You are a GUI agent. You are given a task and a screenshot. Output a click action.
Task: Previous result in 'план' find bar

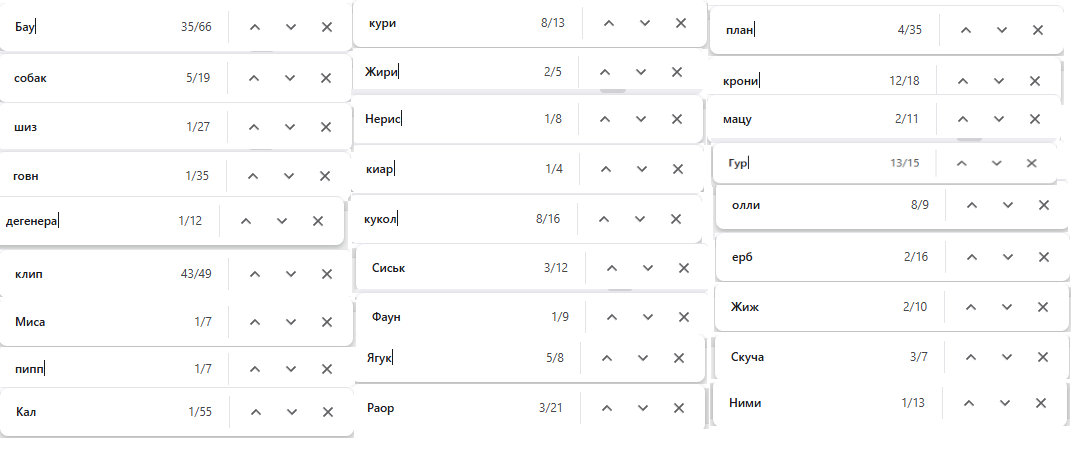[x=966, y=30]
